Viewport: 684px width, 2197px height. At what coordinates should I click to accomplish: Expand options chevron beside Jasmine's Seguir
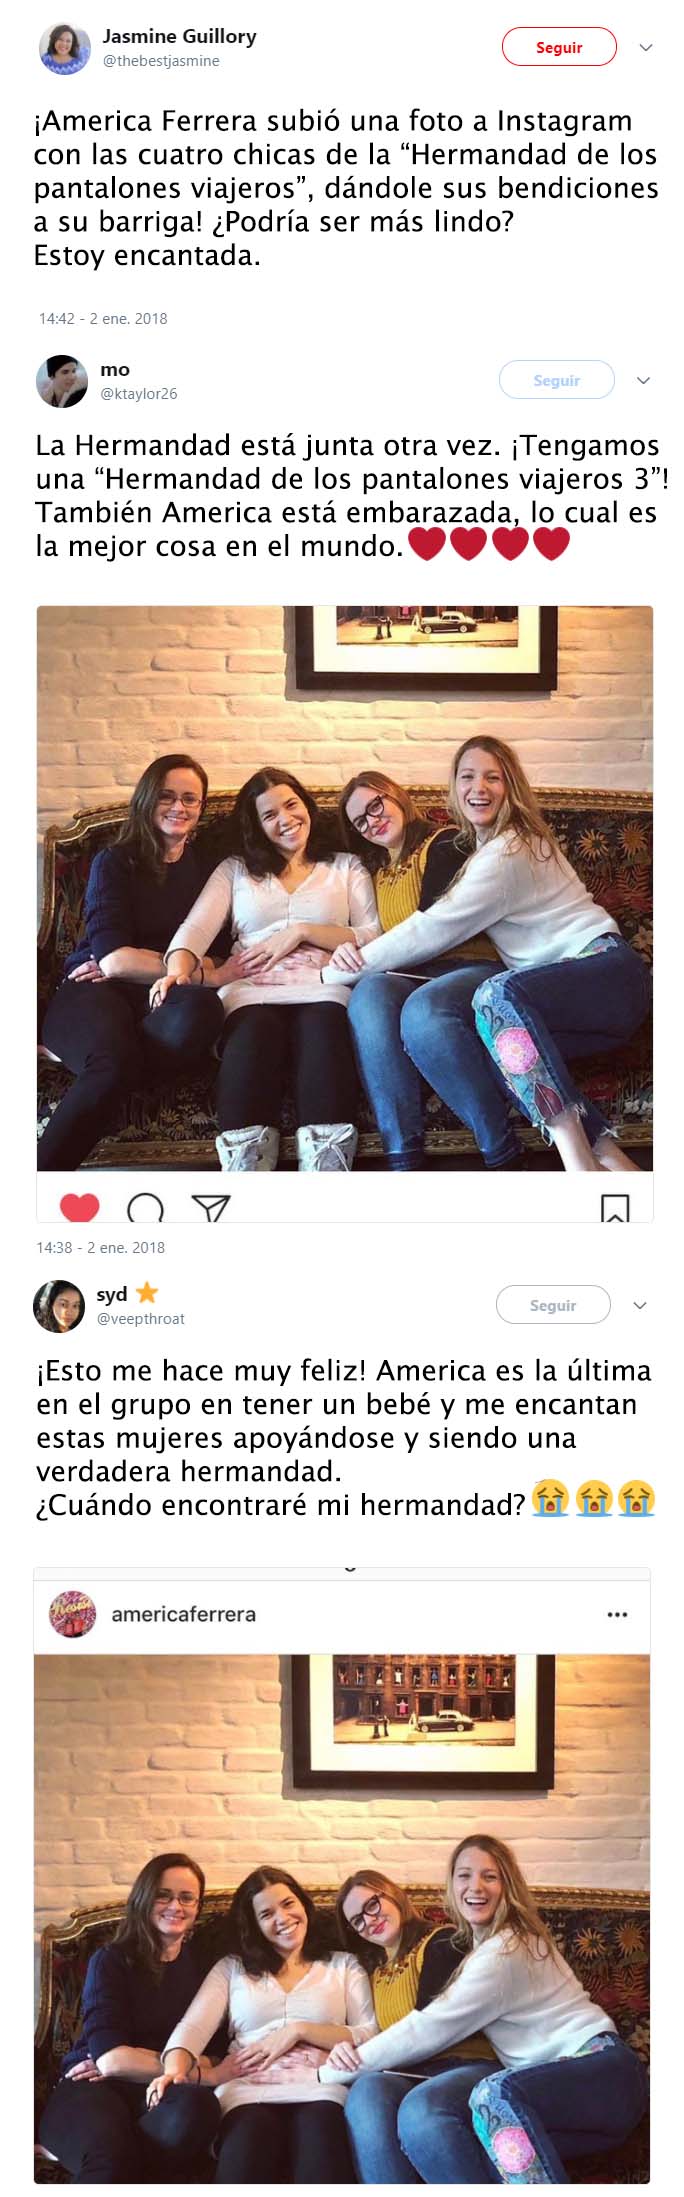[646, 47]
